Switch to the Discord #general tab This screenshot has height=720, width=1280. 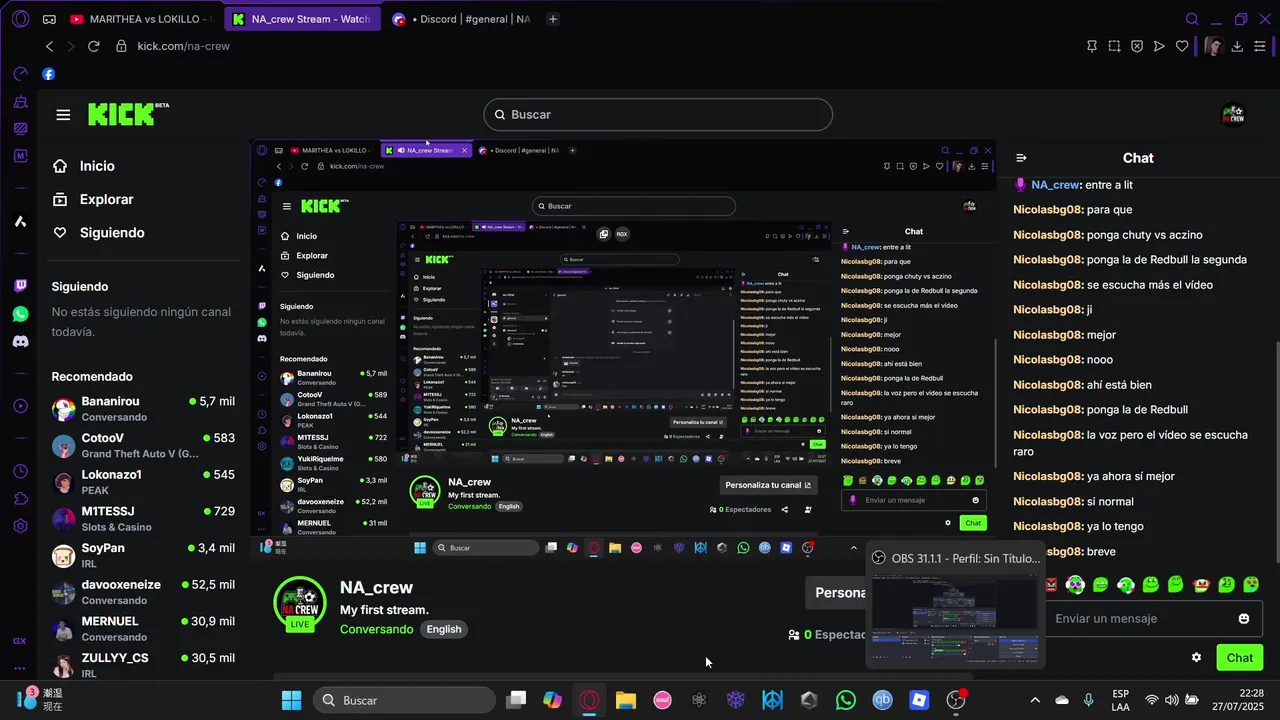[x=461, y=19]
